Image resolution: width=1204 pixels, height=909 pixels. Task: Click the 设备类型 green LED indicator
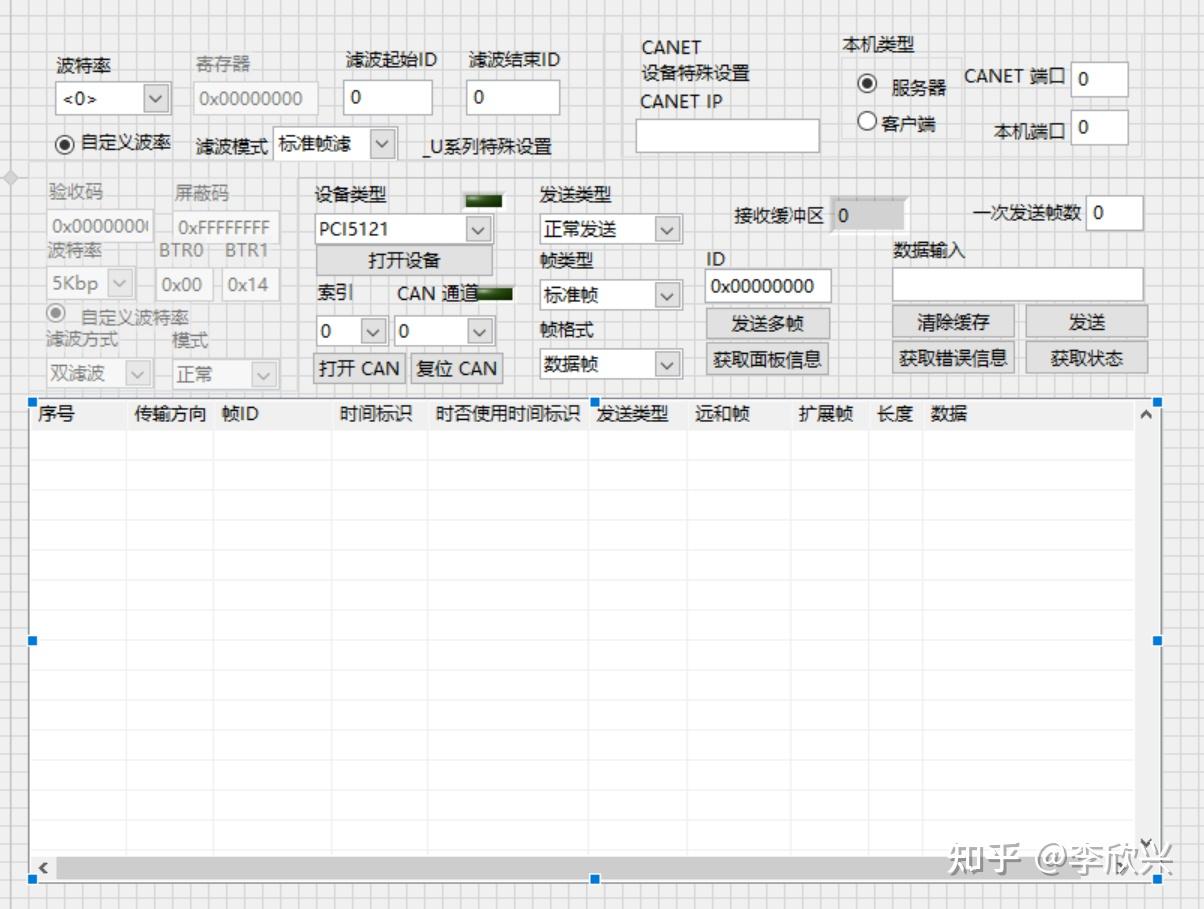point(484,200)
